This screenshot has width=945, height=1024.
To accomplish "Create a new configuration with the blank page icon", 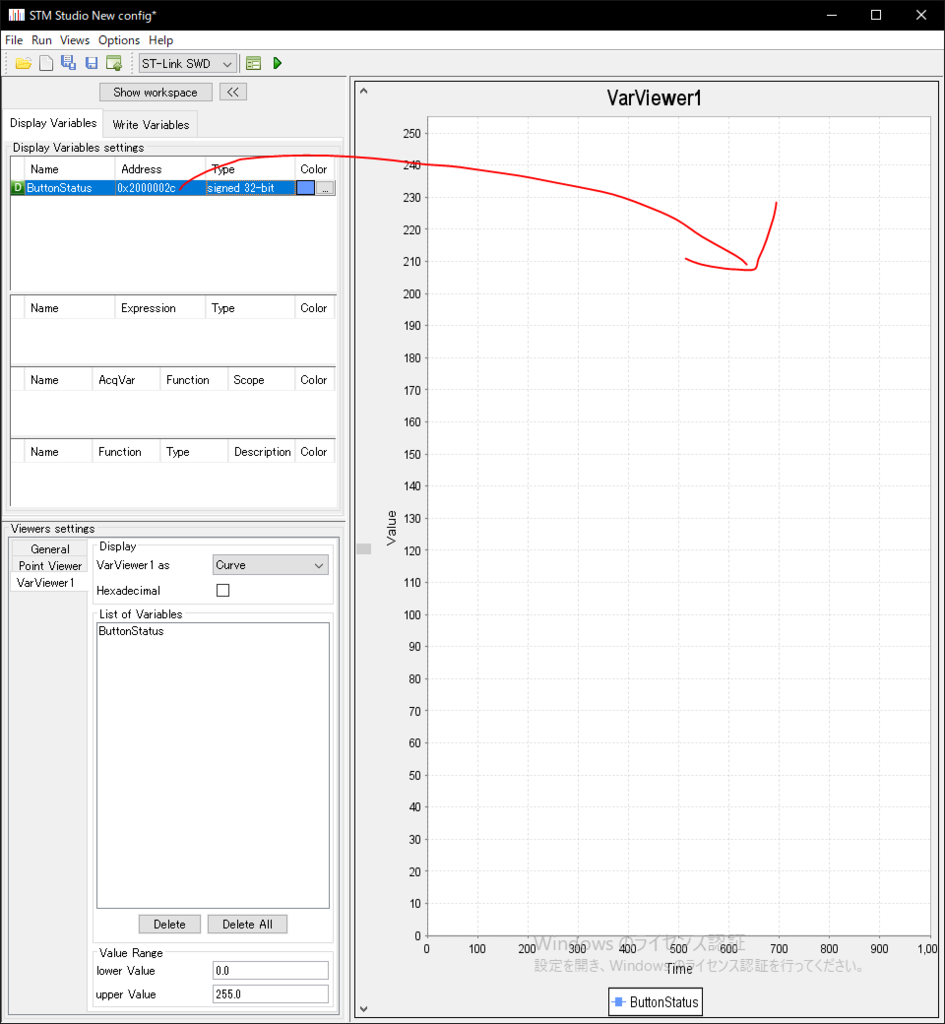I will tap(46, 63).
